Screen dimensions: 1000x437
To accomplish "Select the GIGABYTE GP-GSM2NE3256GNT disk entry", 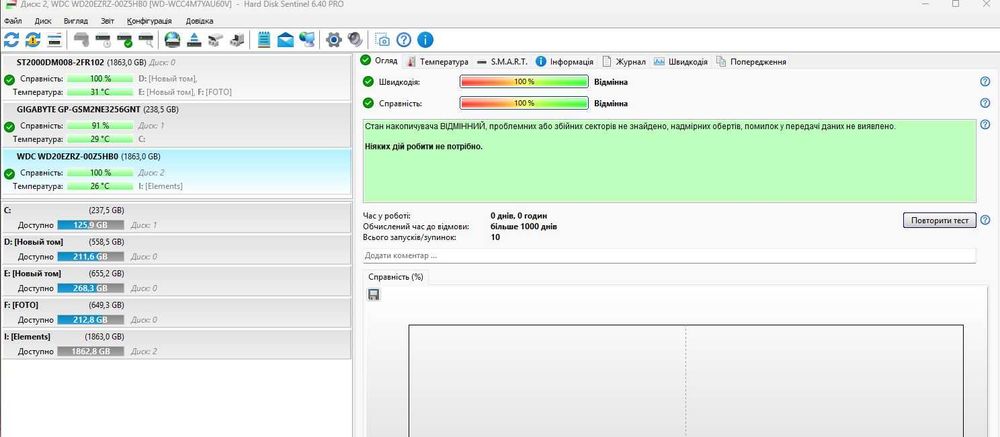I will coord(177,124).
